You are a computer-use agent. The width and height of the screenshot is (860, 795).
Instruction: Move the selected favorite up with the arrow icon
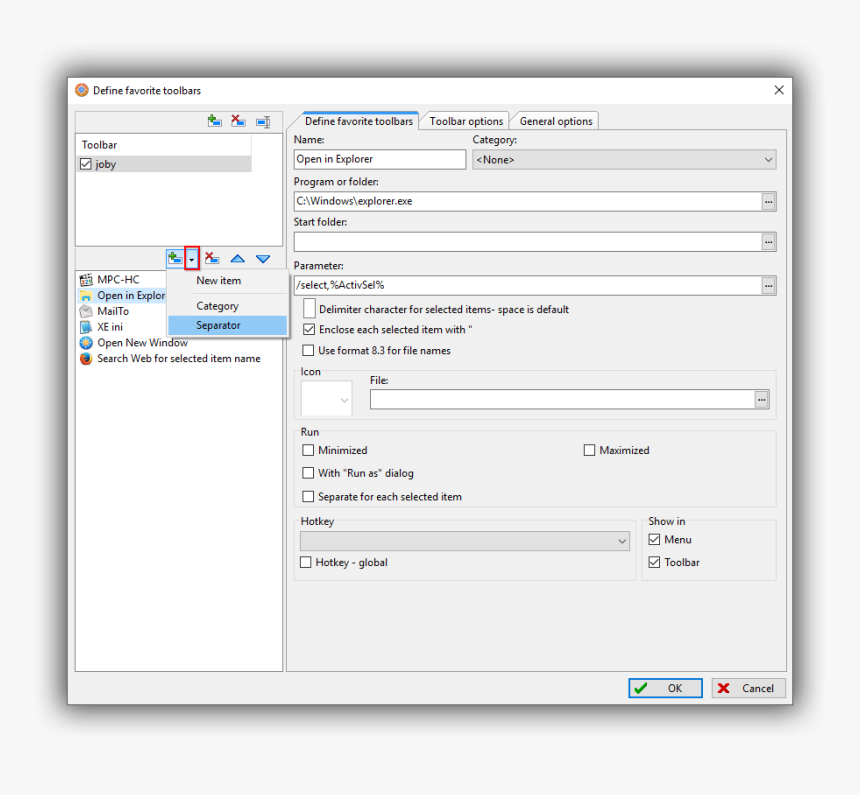[x=237, y=258]
